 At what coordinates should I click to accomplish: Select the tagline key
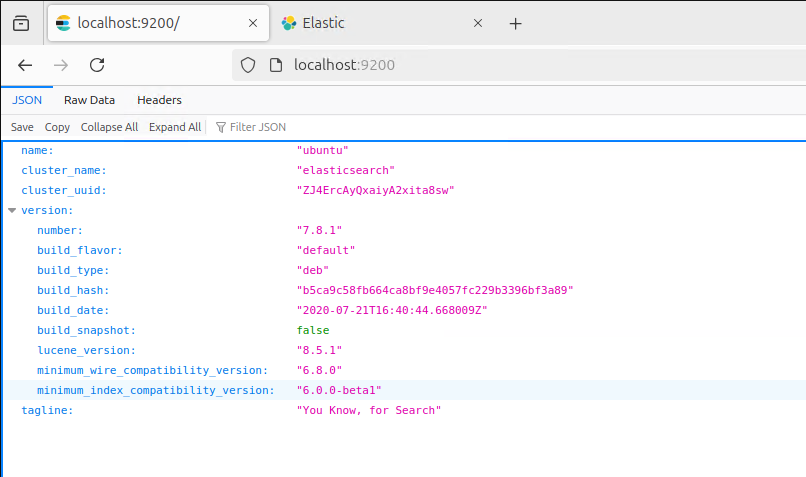[x=47, y=411]
